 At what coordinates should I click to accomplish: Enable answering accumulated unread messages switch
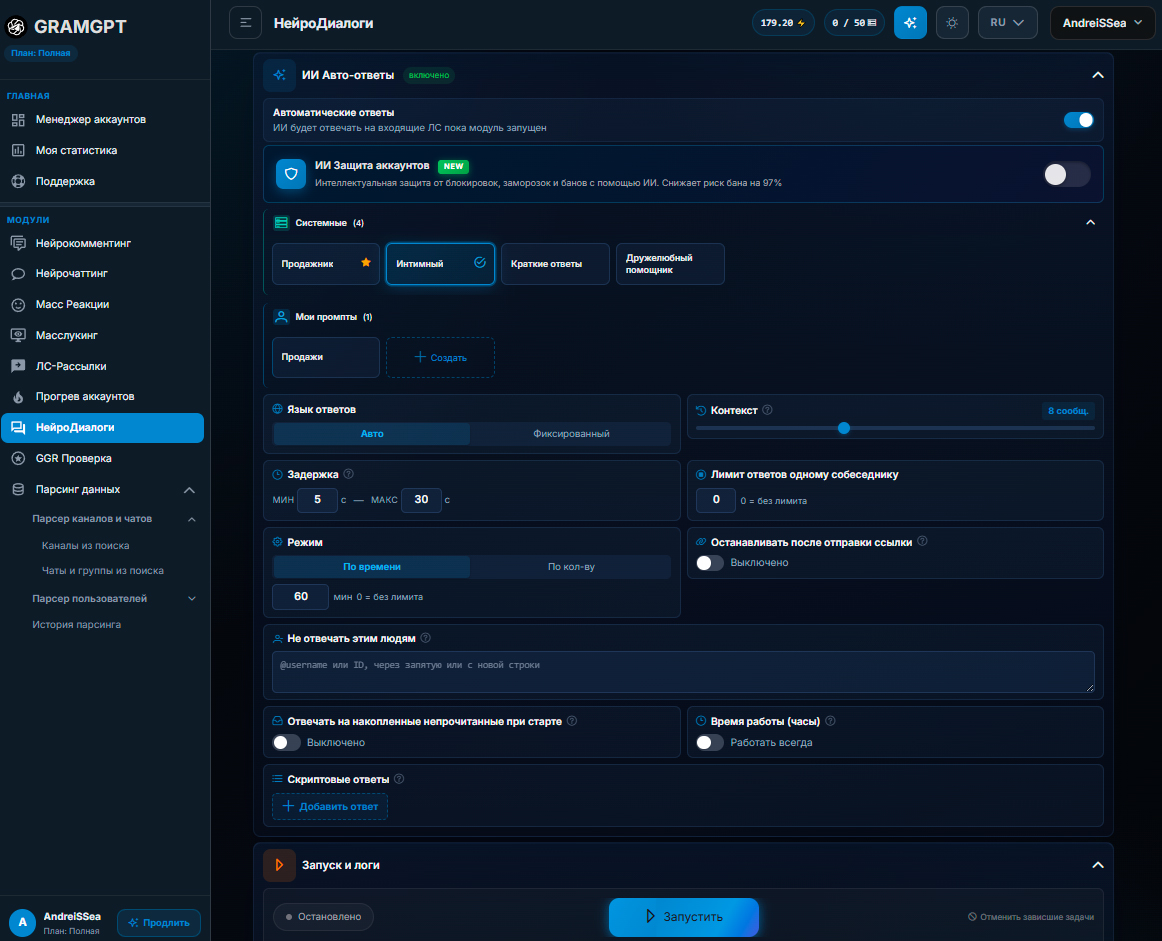pyautogui.click(x=286, y=742)
